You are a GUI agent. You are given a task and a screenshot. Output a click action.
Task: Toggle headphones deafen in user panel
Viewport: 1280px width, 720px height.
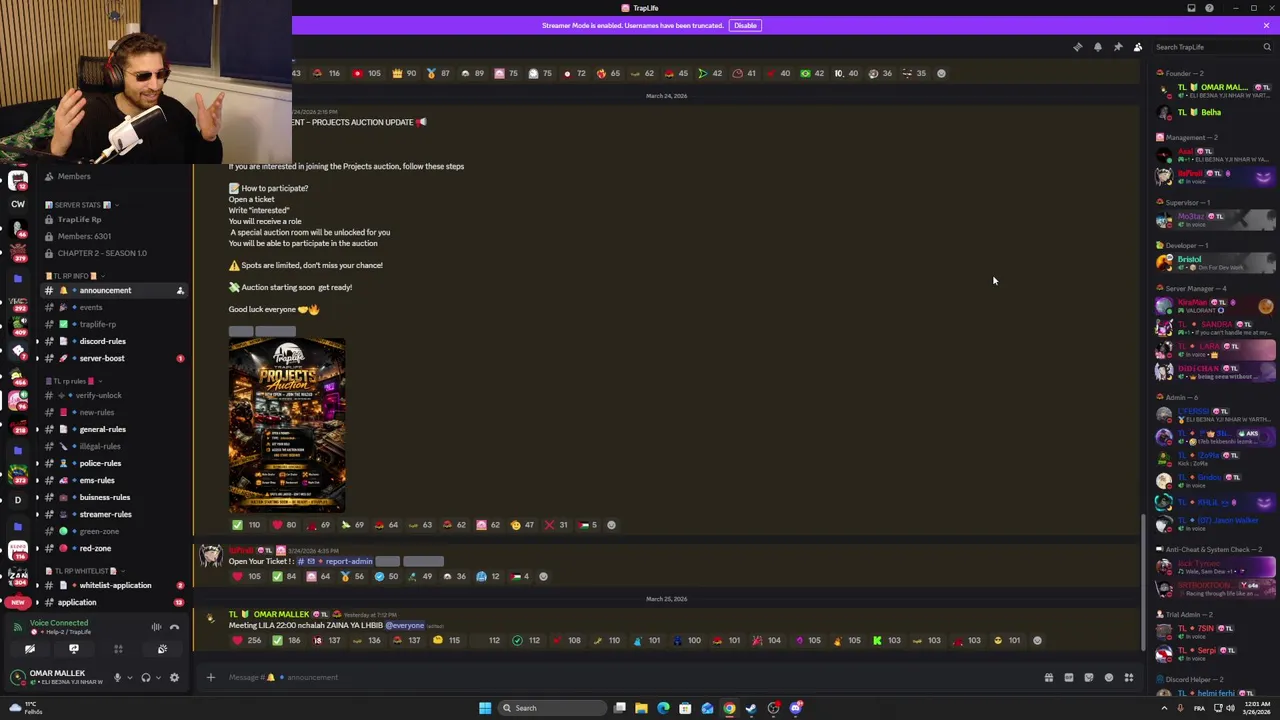pos(145,677)
